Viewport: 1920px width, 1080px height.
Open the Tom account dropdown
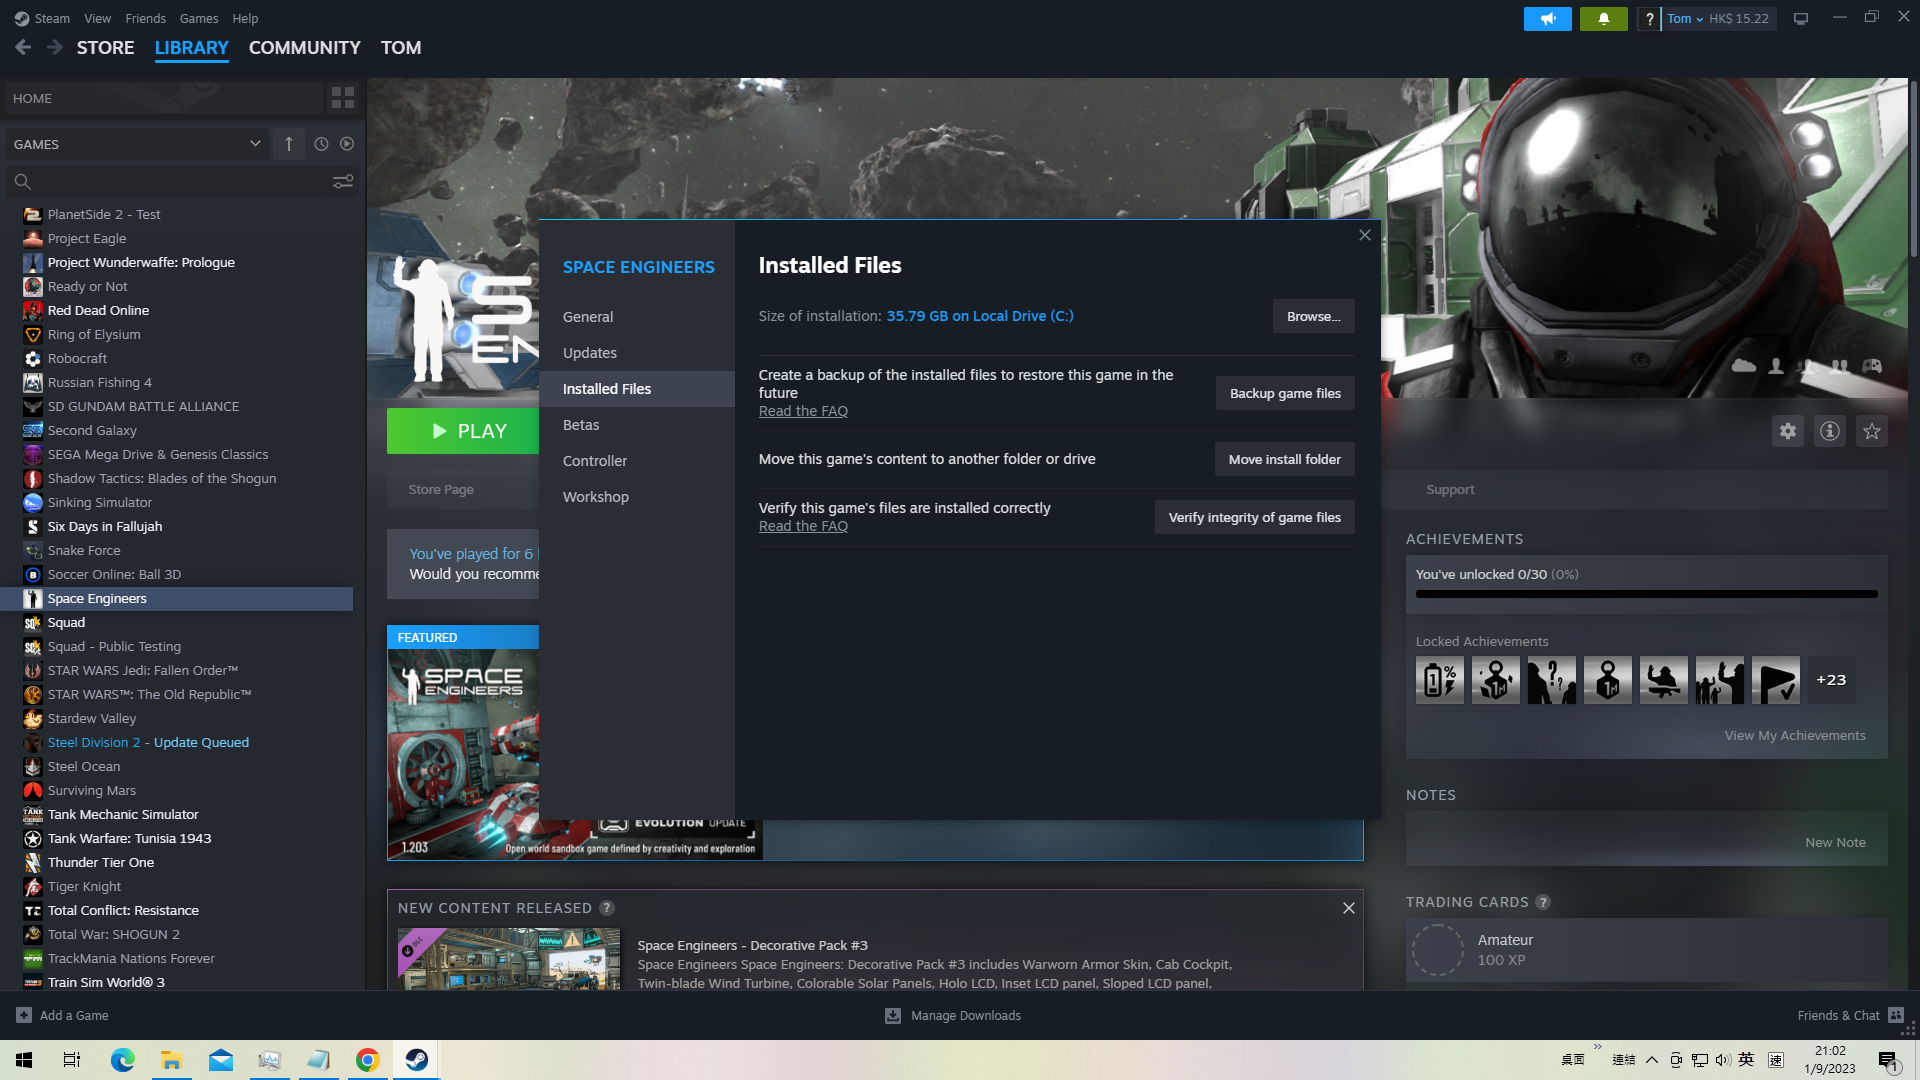click(x=1685, y=19)
